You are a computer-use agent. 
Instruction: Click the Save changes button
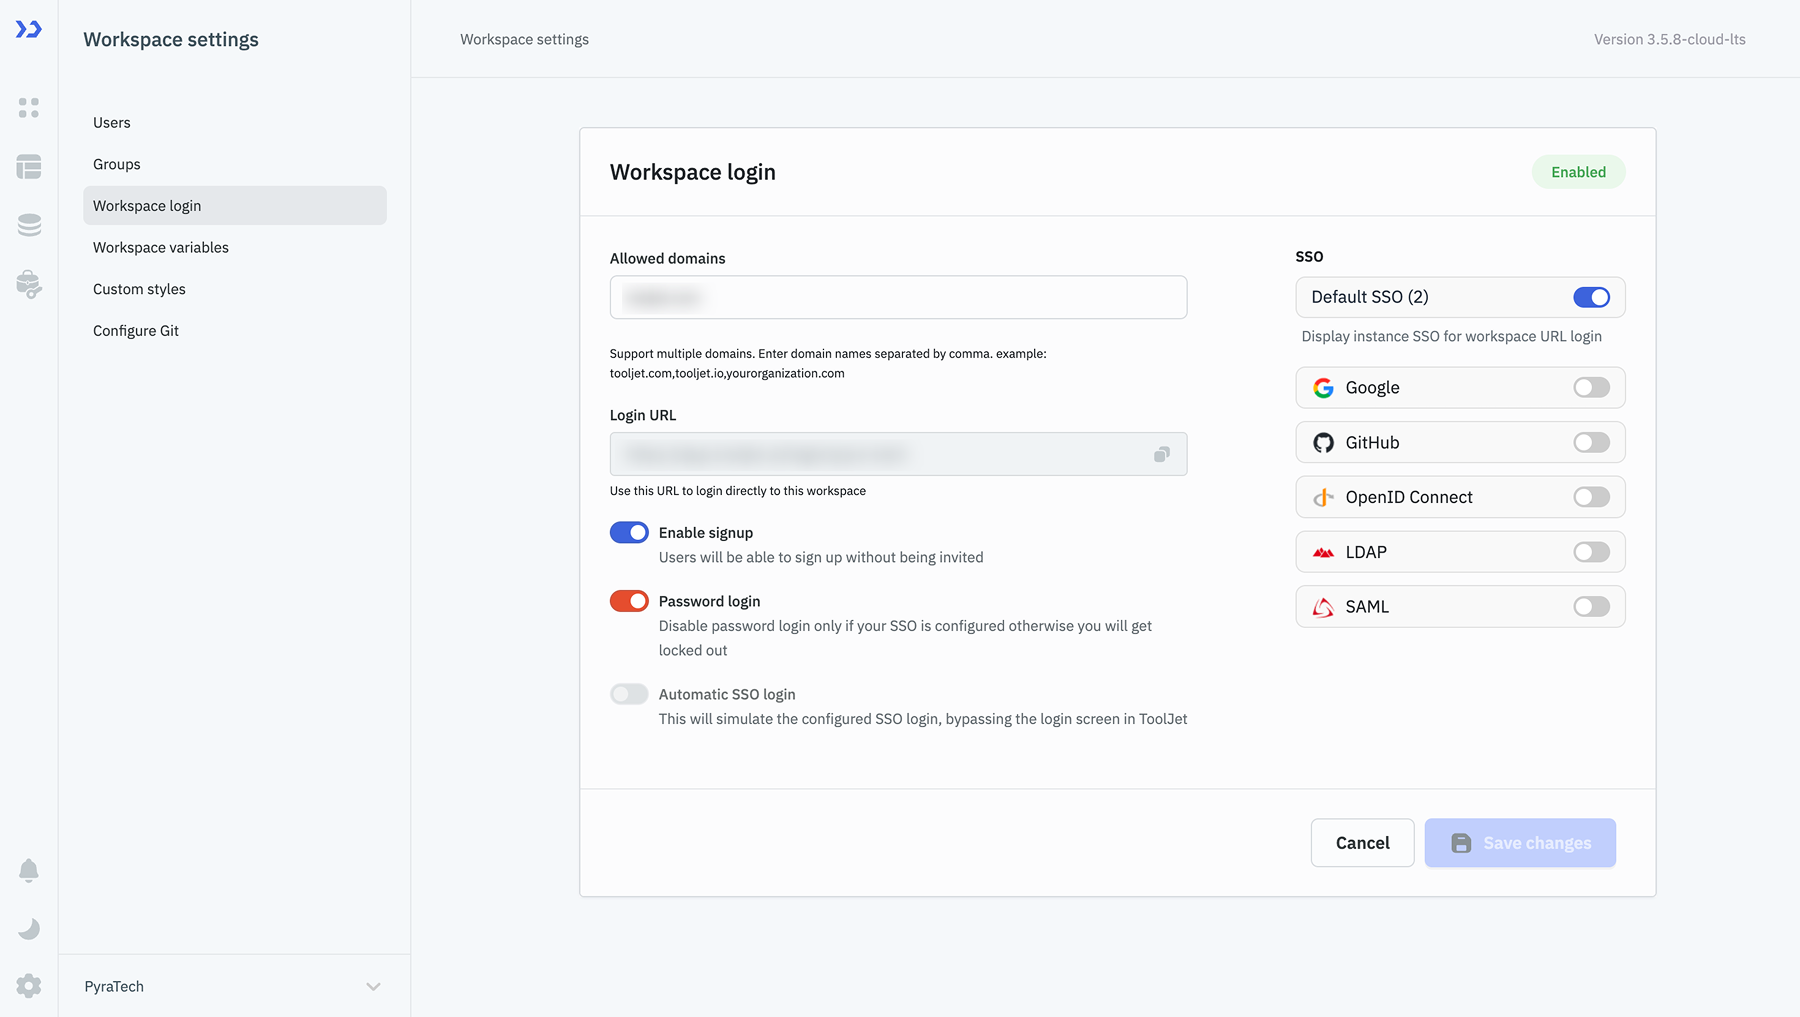(1520, 842)
